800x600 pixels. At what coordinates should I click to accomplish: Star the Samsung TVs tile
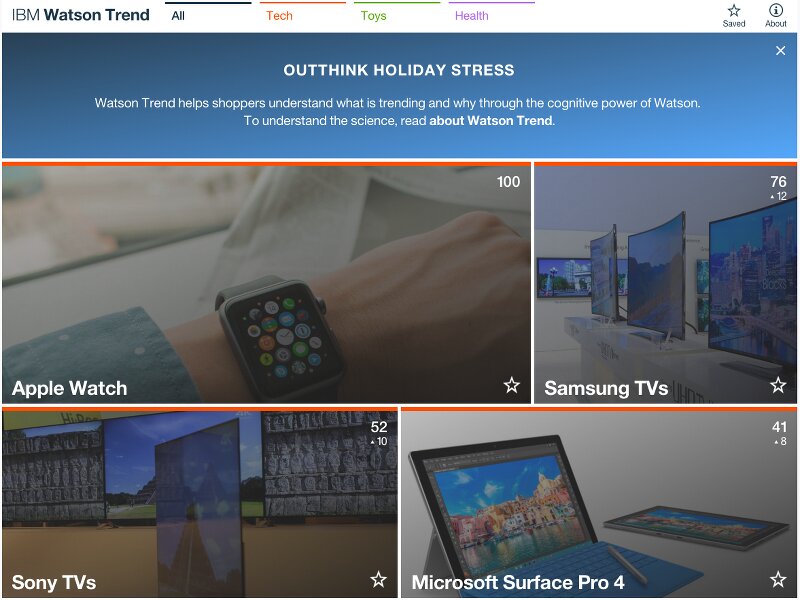(x=778, y=385)
